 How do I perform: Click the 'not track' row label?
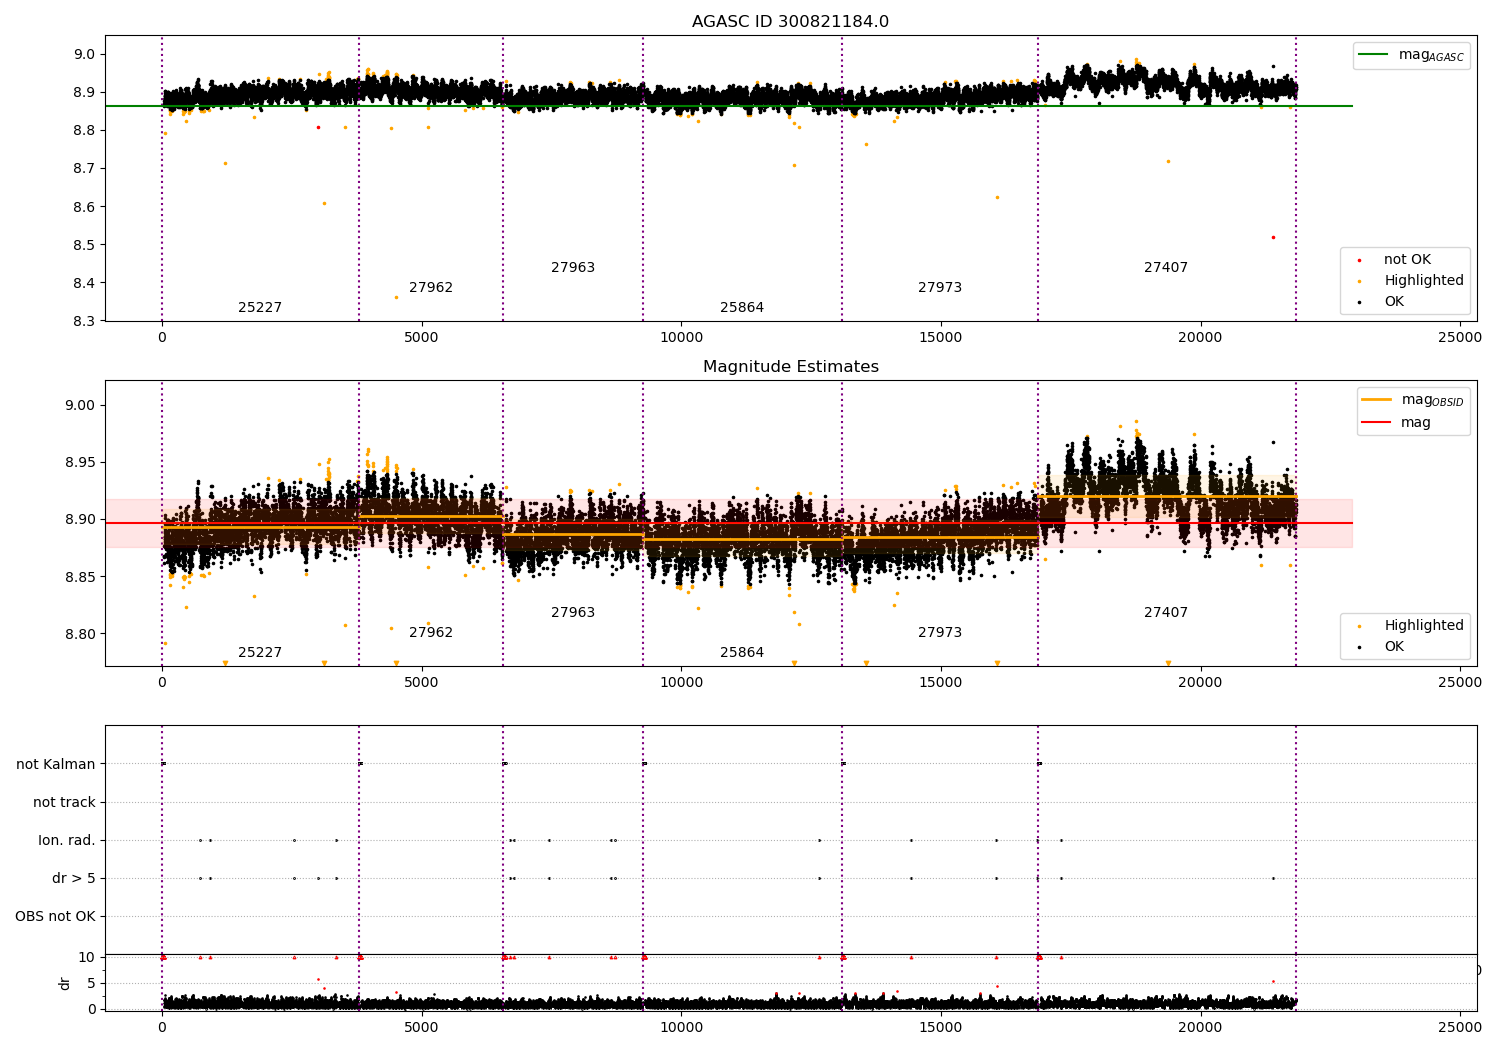point(64,803)
